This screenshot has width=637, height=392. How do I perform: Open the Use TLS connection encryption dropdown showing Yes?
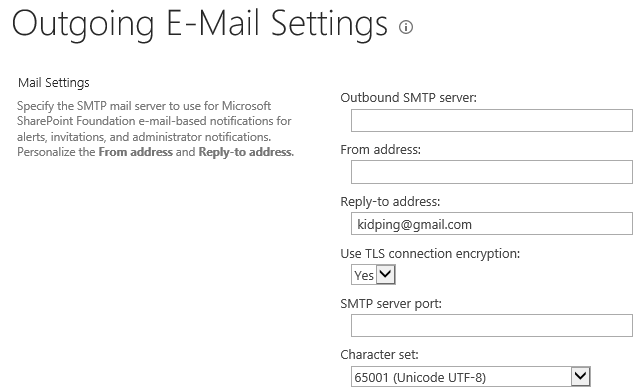point(373,275)
